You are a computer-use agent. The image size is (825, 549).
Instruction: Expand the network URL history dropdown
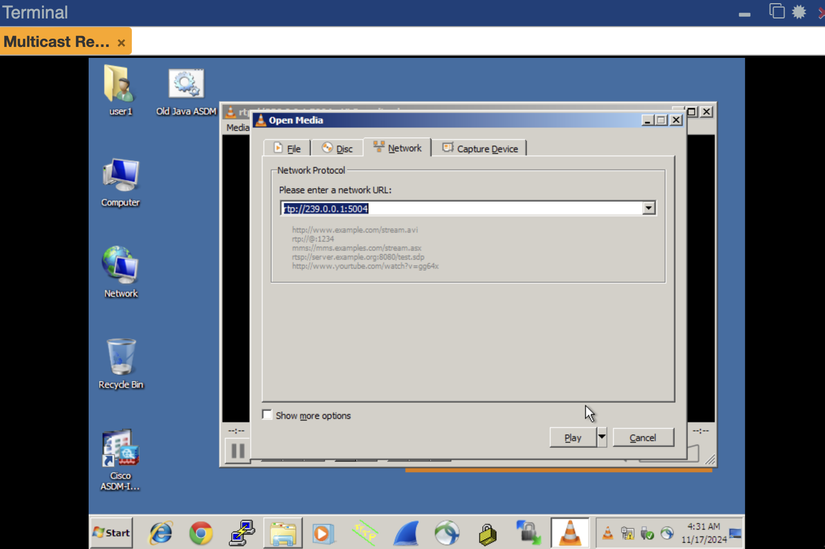[x=648, y=208]
